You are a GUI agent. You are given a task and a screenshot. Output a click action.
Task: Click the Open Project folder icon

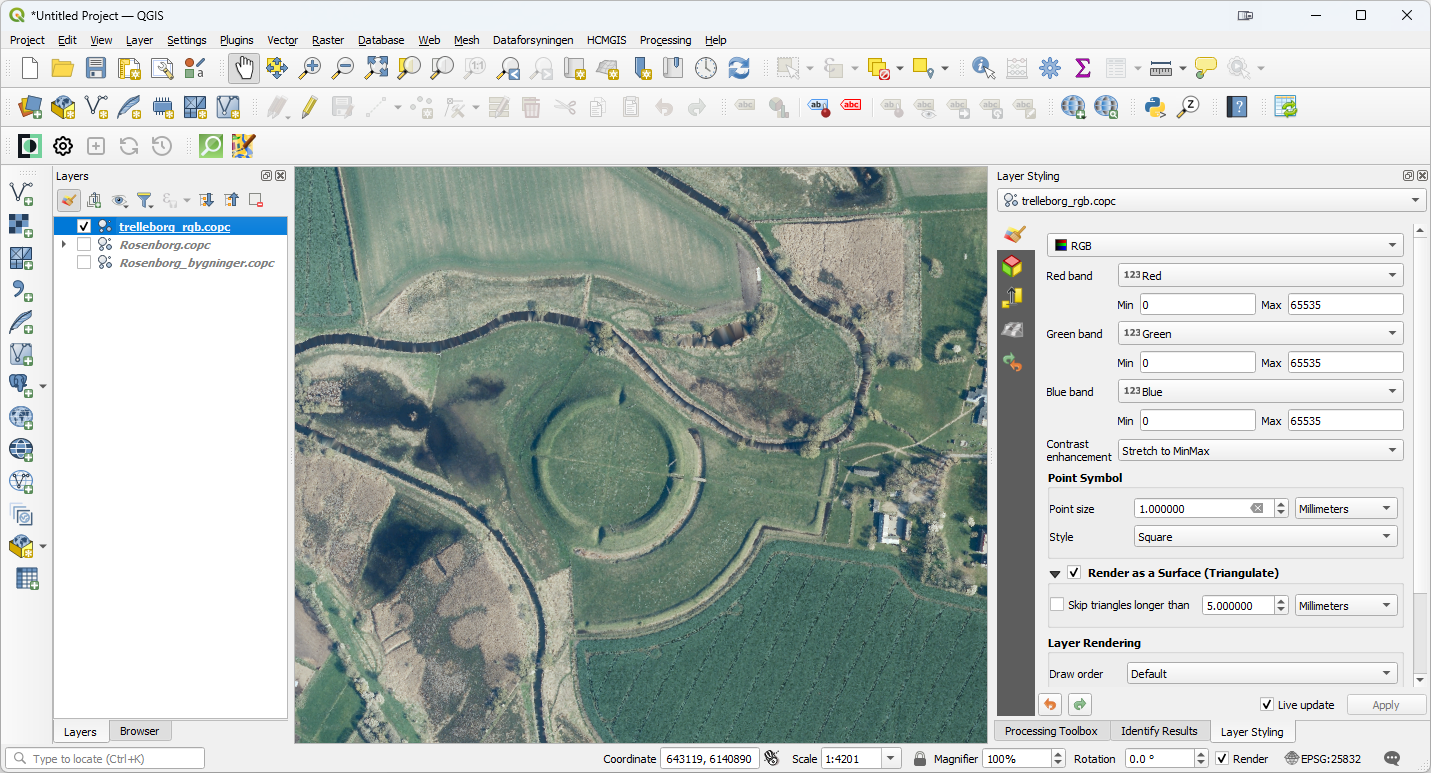[63, 68]
